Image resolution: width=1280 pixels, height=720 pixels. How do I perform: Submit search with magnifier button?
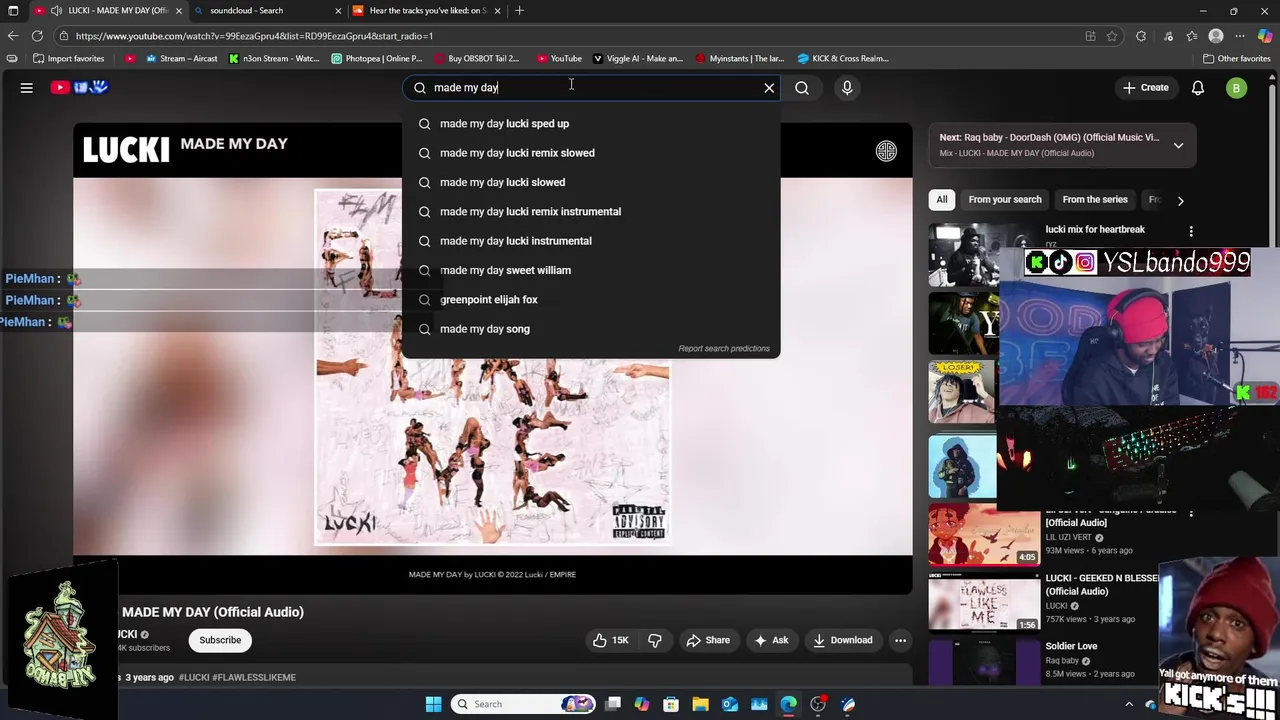802,88
